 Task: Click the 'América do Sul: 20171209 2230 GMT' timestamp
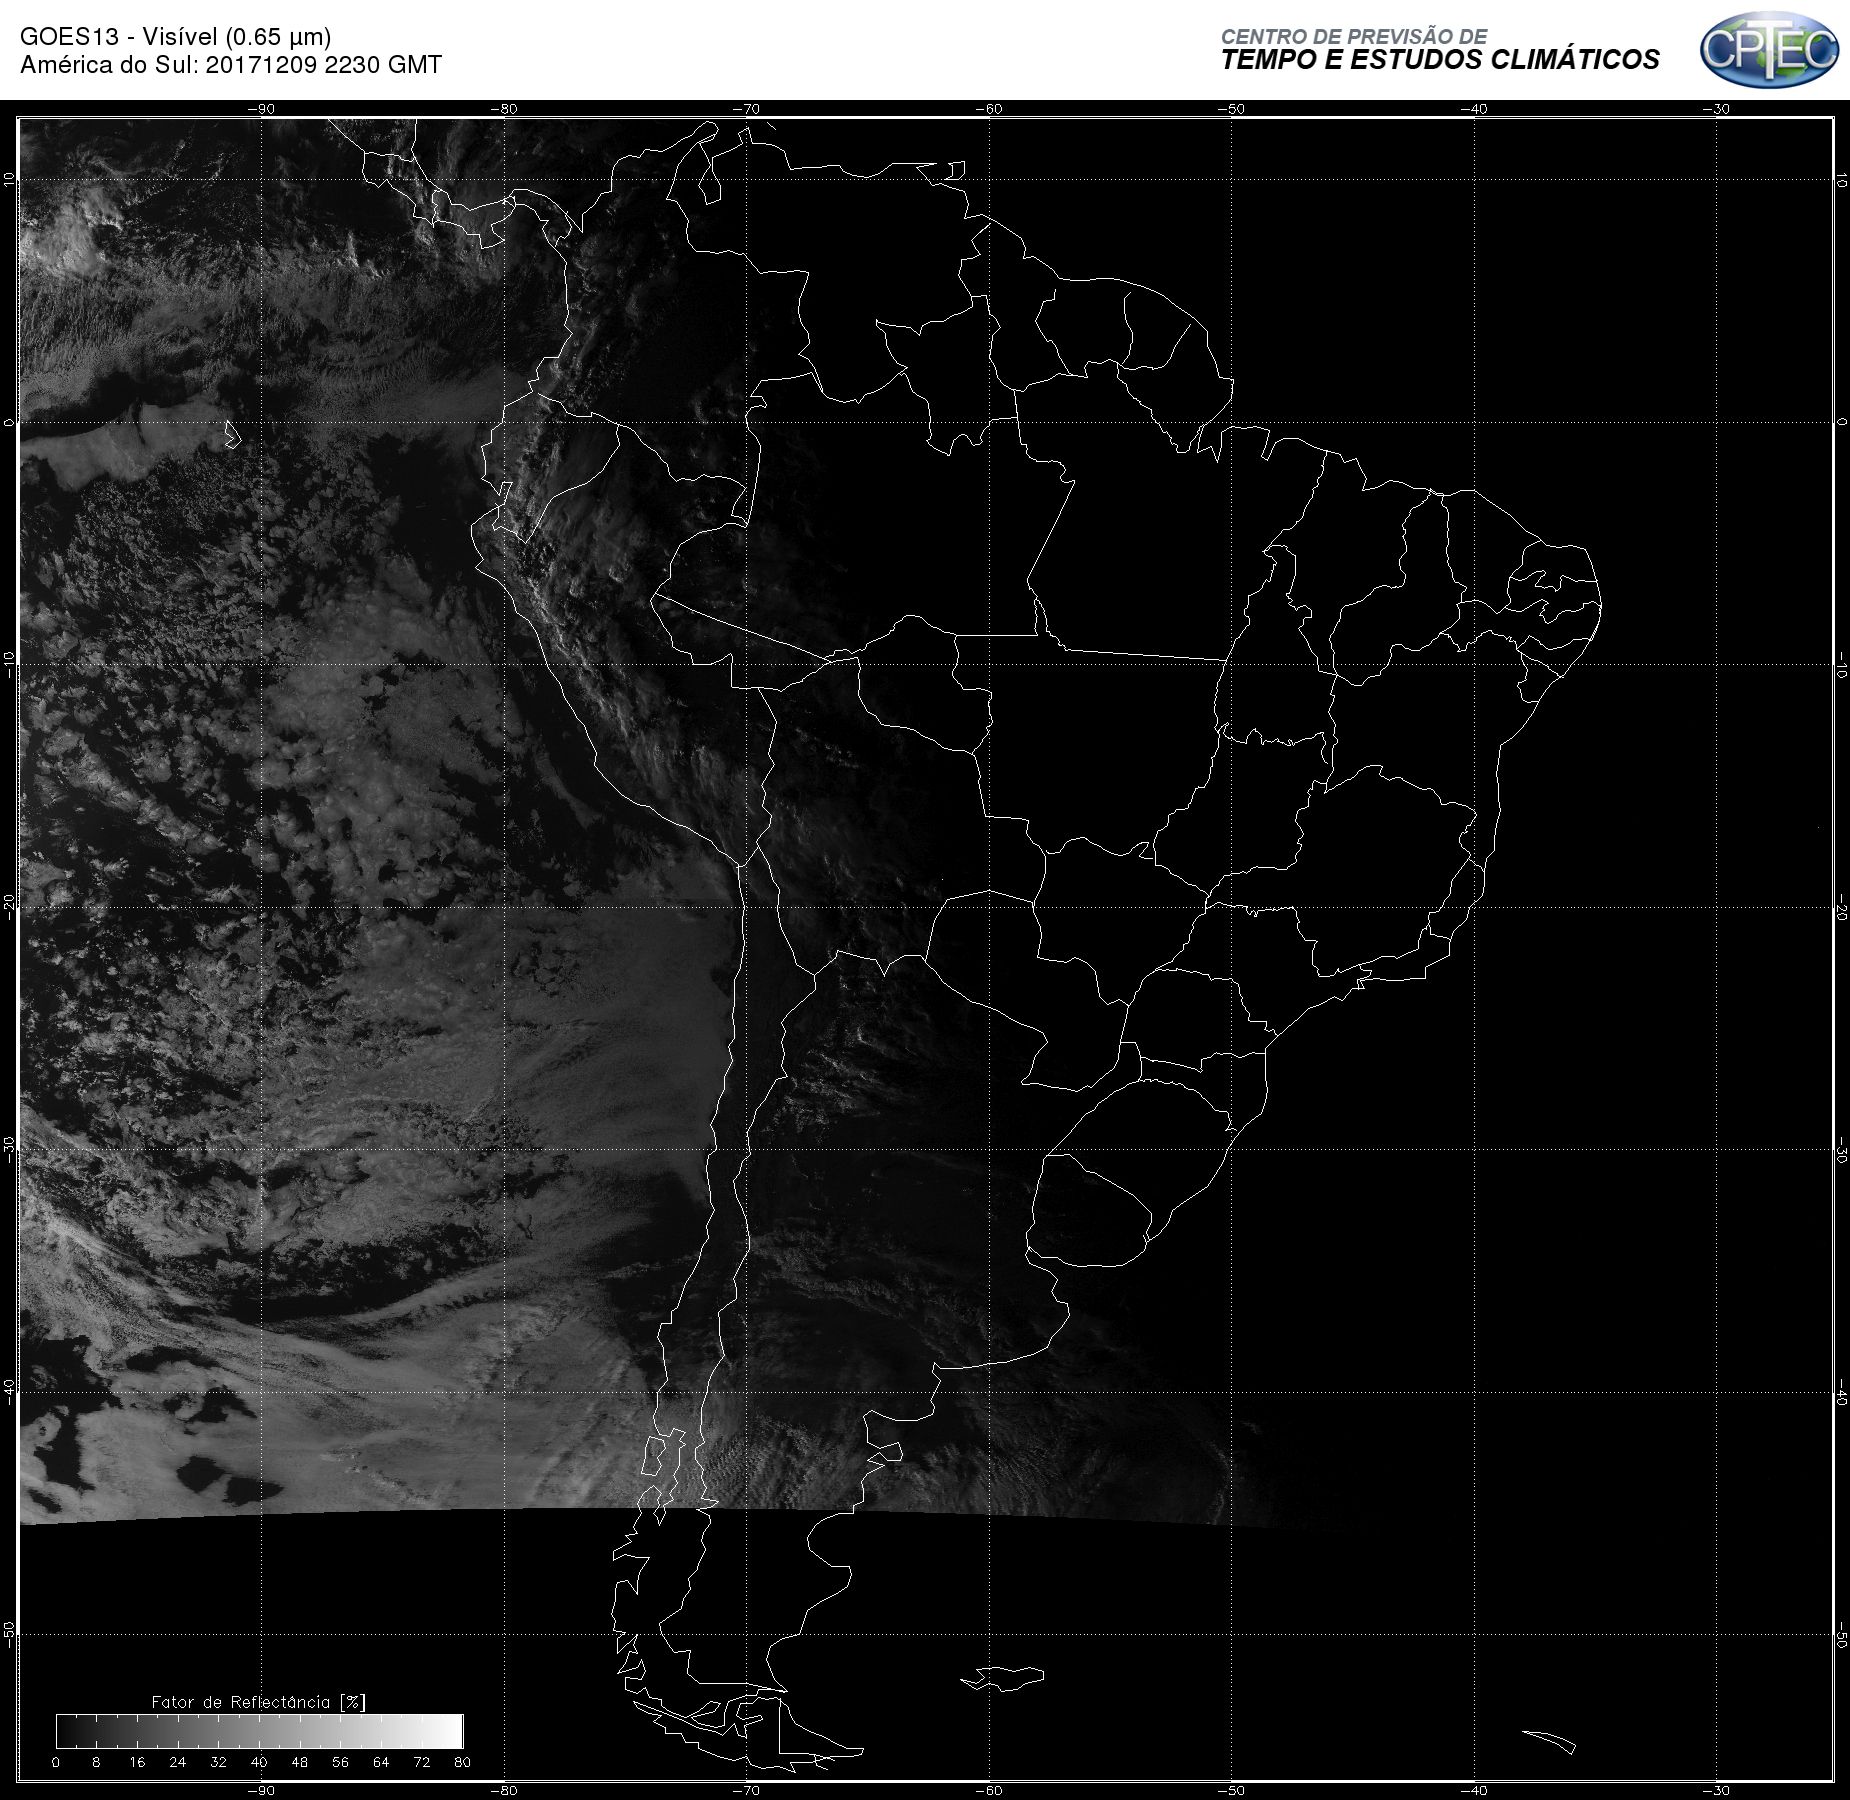tap(231, 65)
